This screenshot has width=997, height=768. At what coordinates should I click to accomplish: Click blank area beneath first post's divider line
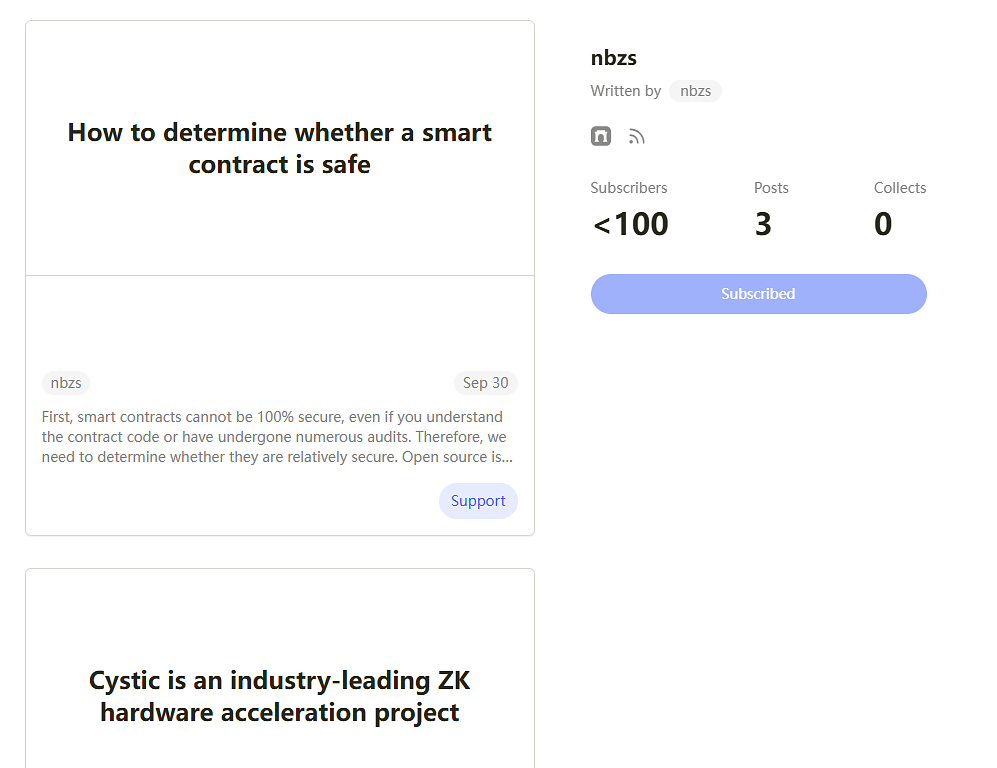pos(280,320)
